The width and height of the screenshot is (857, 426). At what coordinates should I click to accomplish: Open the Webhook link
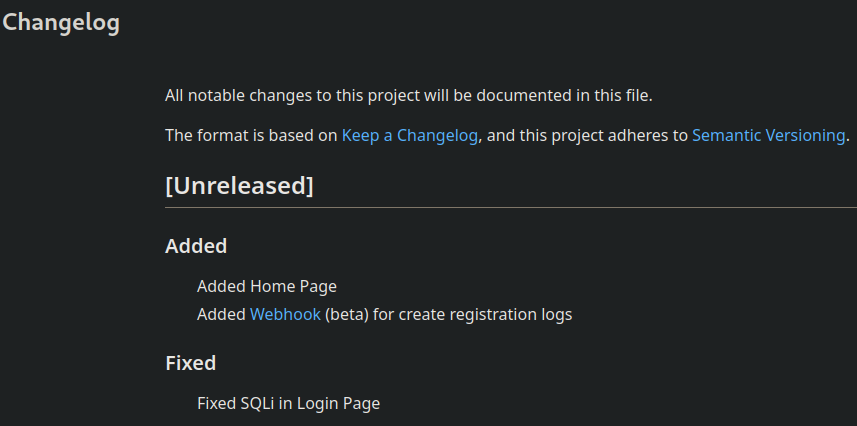pyautogui.click(x=285, y=314)
